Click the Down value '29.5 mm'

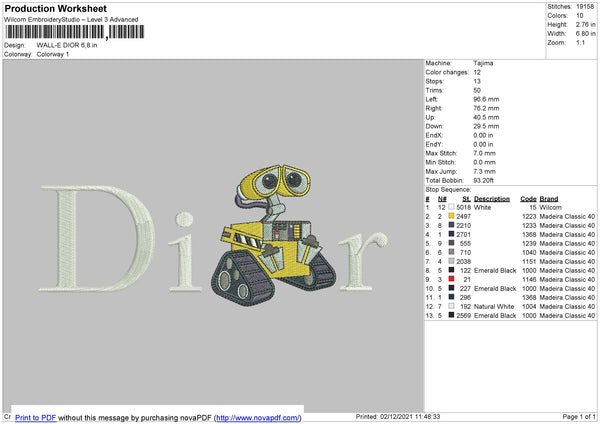pos(486,126)
